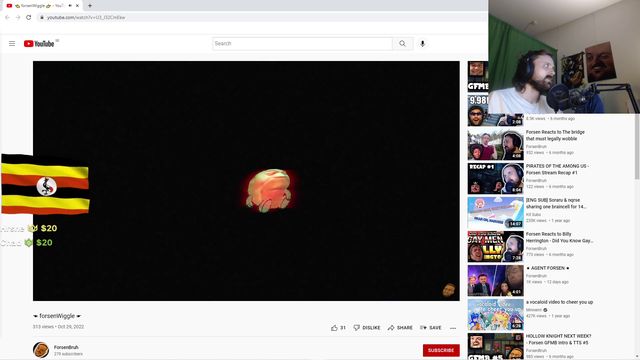The height and width of the screenshot is (360, 640).
Task: Like the video with thumbs up
Action: (x=334, y=328)
